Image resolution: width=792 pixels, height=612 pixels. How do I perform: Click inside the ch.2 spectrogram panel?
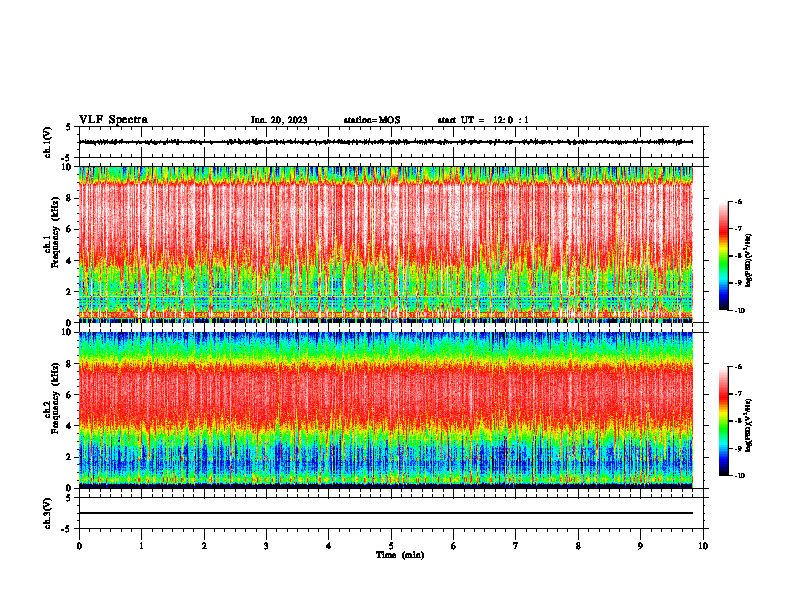click(386, 410)
